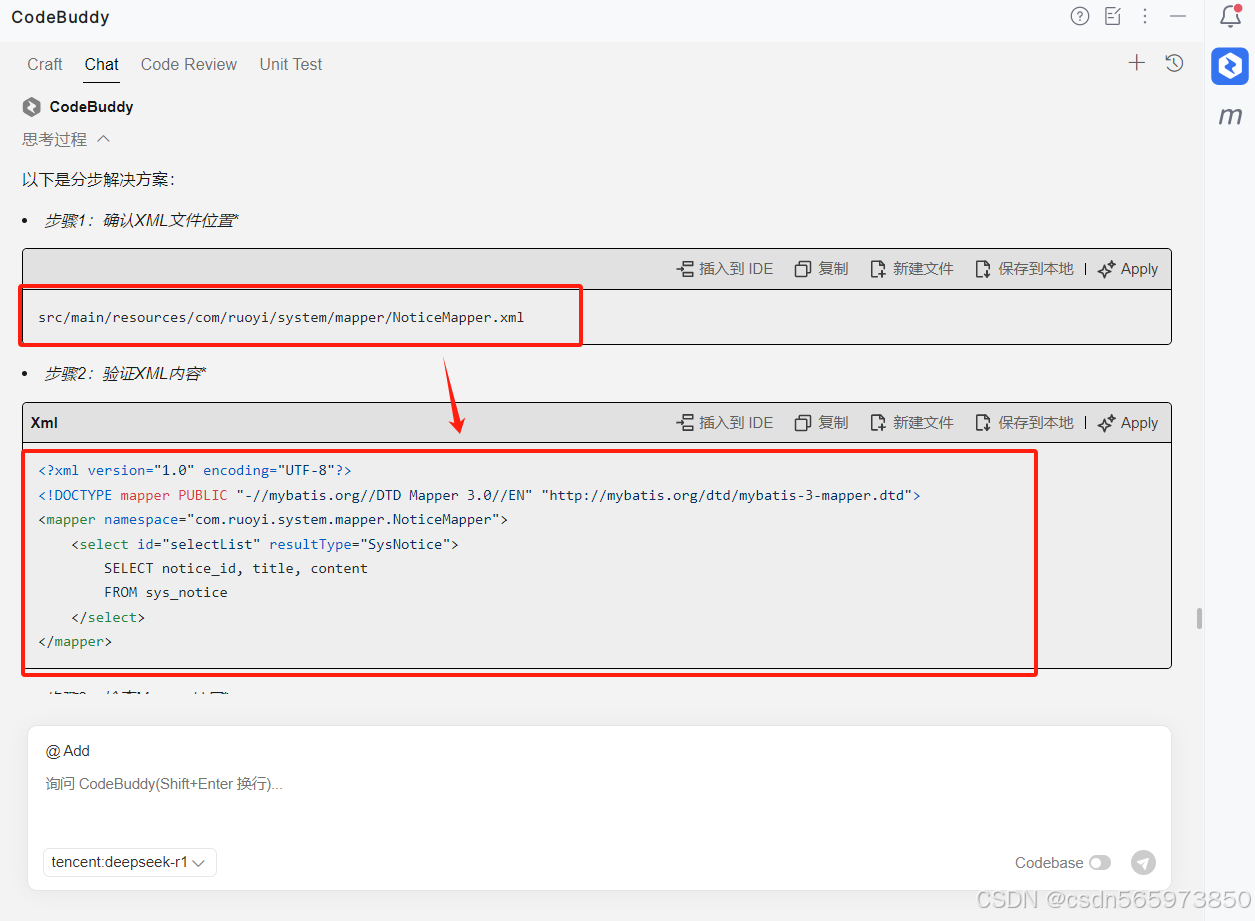
Task: Create new file from the path snippet
Action: [x=912, y=269]
